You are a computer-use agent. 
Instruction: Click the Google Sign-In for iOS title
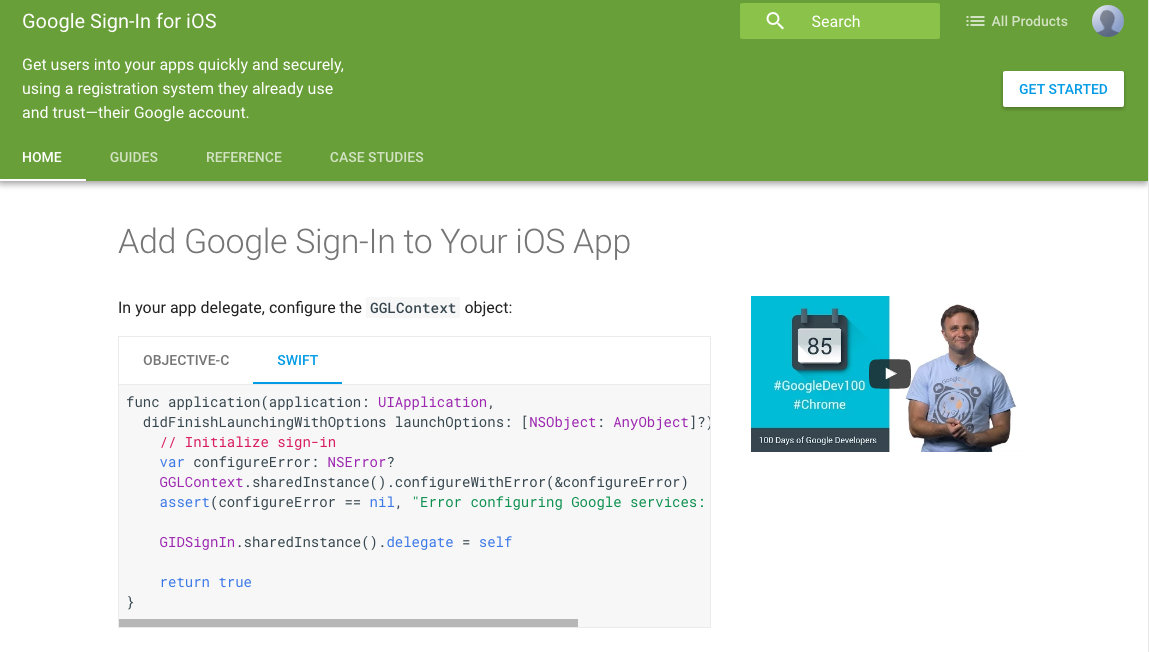pos(119,21)
